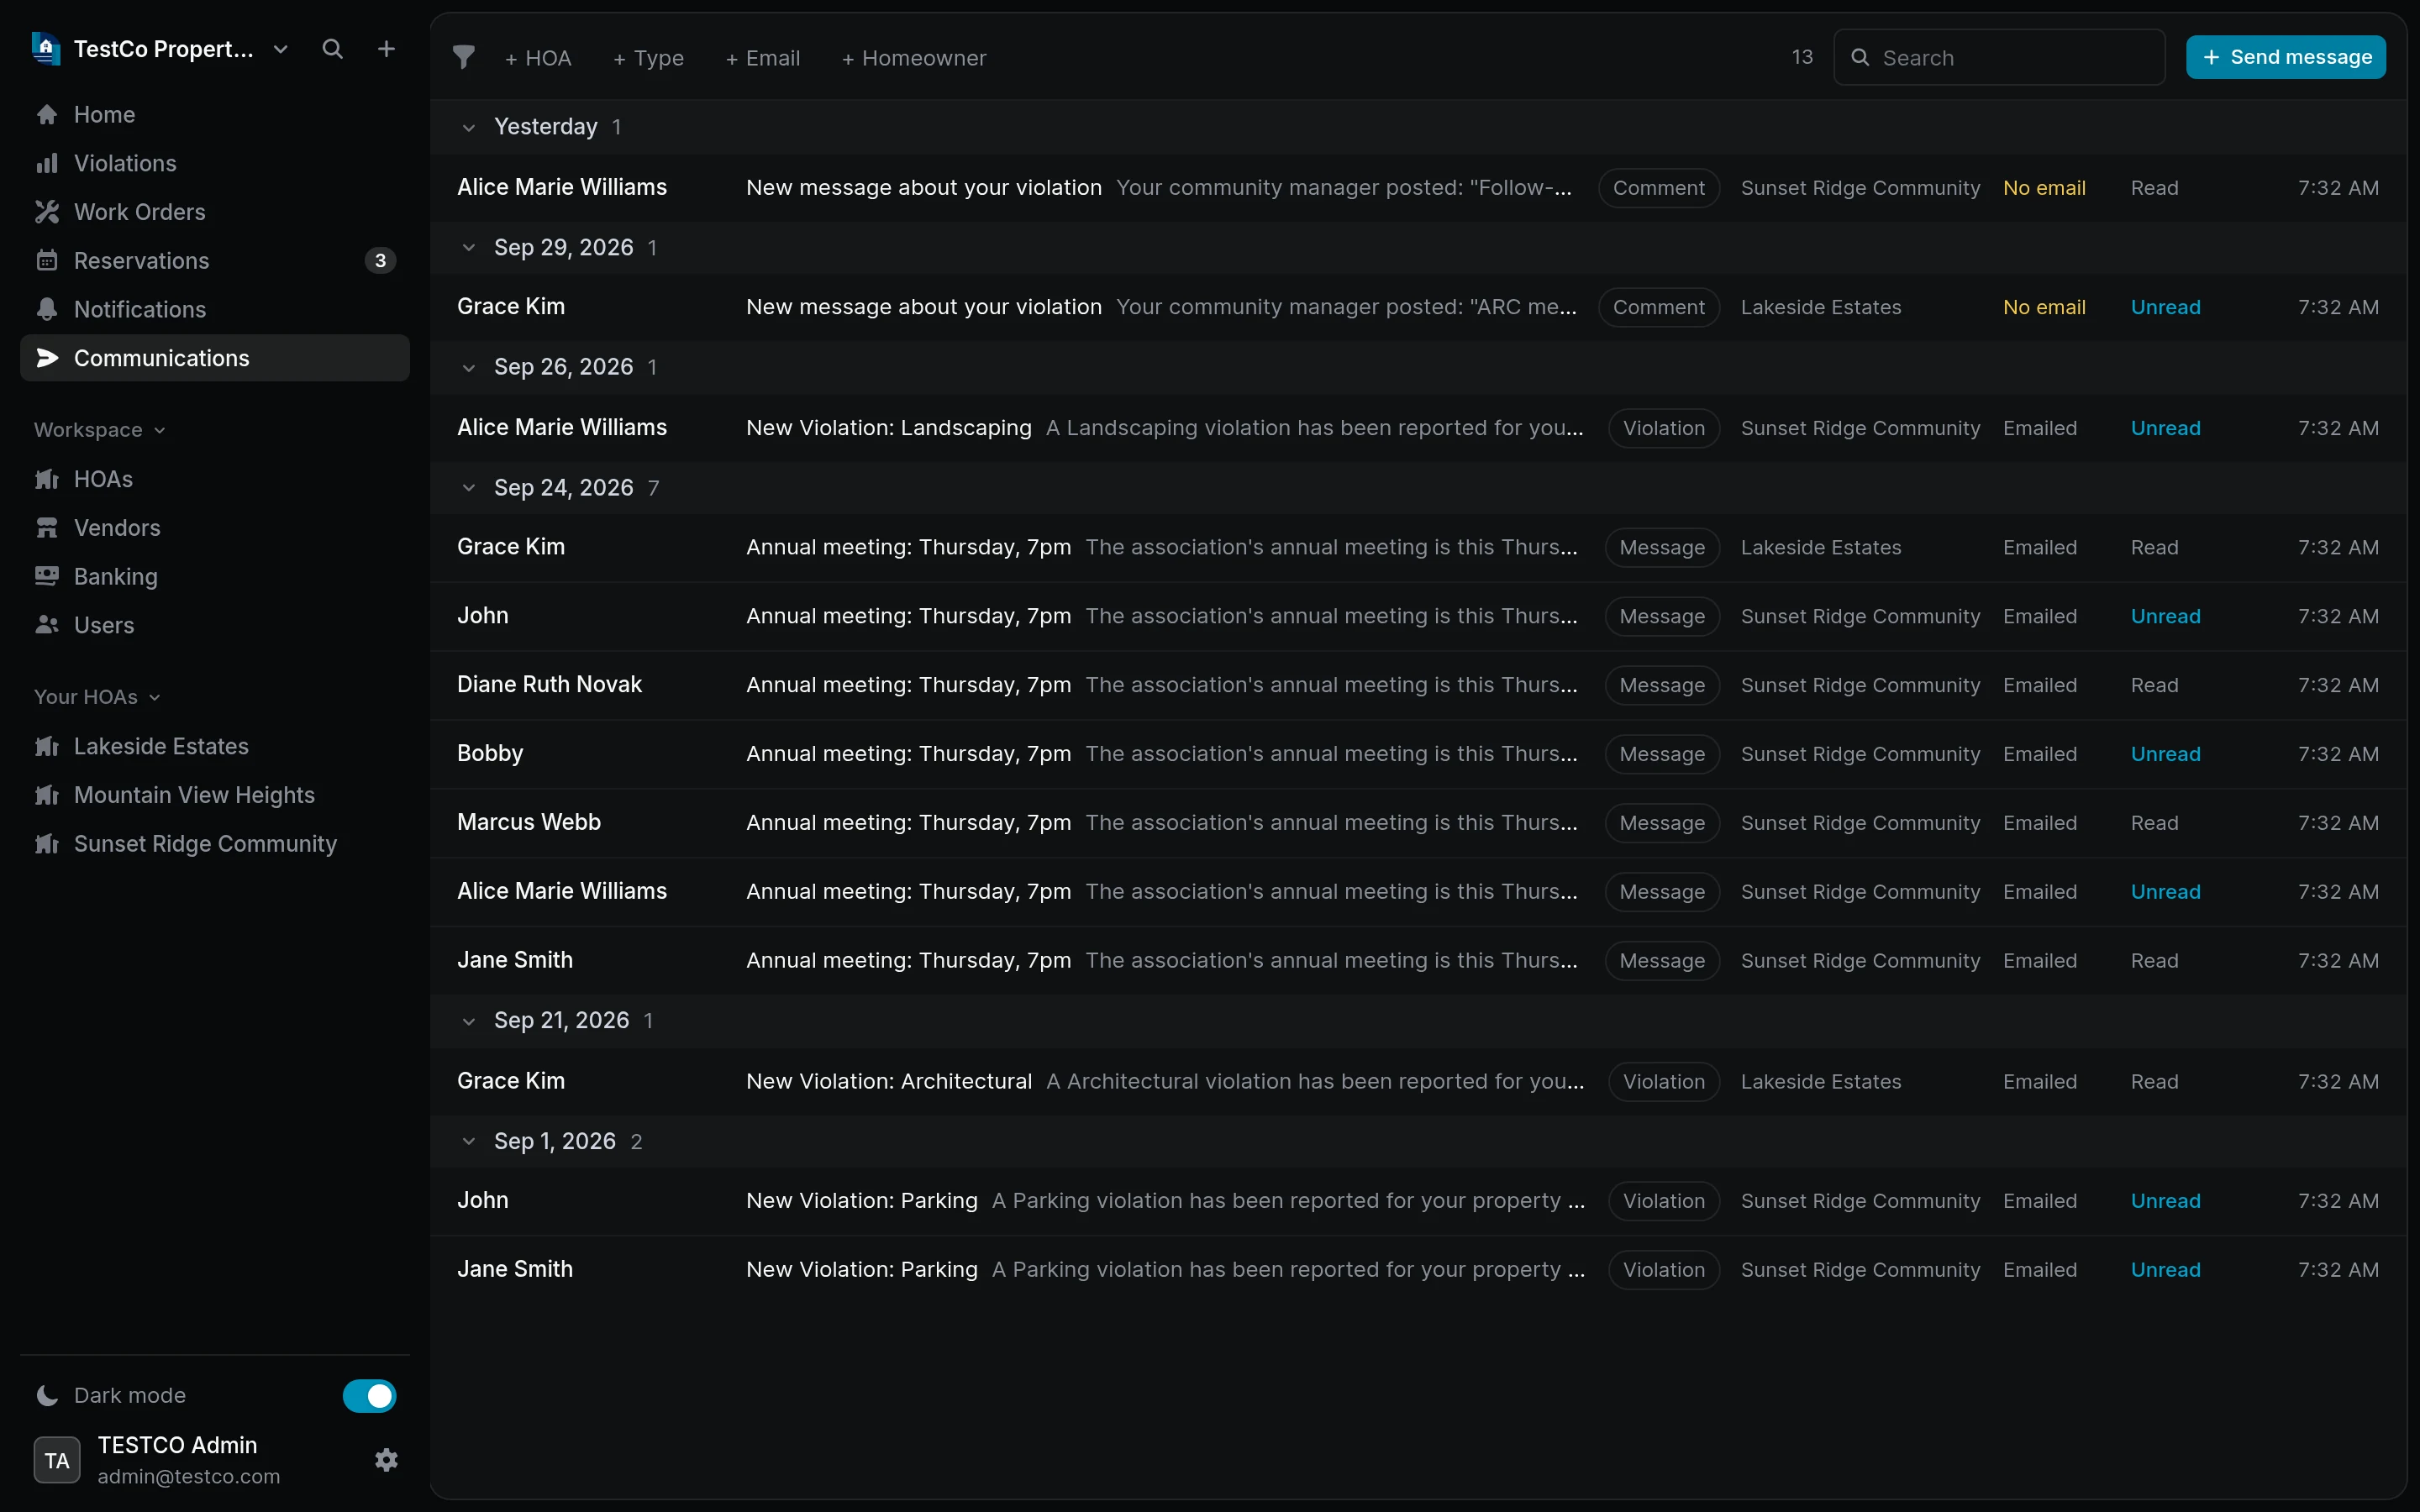
Task: Click the Communications paper plane icon
Action: [x=47, y=358]
